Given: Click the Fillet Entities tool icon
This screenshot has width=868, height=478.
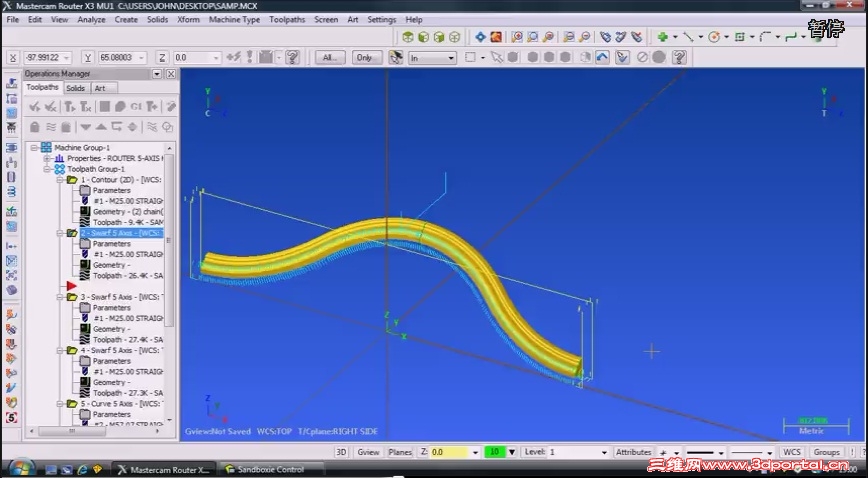Looking at the screenshot, I should pyautogui.click(x=765, y=37).
